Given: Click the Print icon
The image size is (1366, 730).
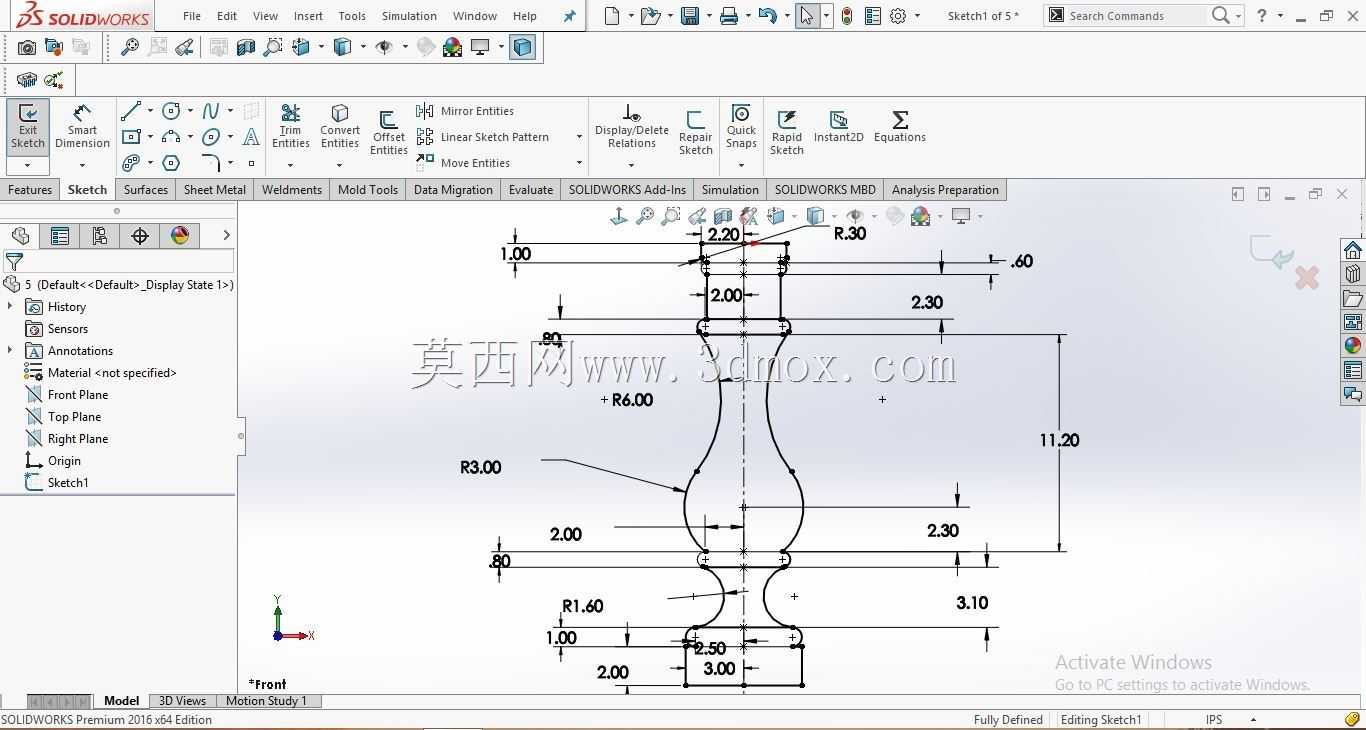Looking at the screenshot, I should point(729,16).
